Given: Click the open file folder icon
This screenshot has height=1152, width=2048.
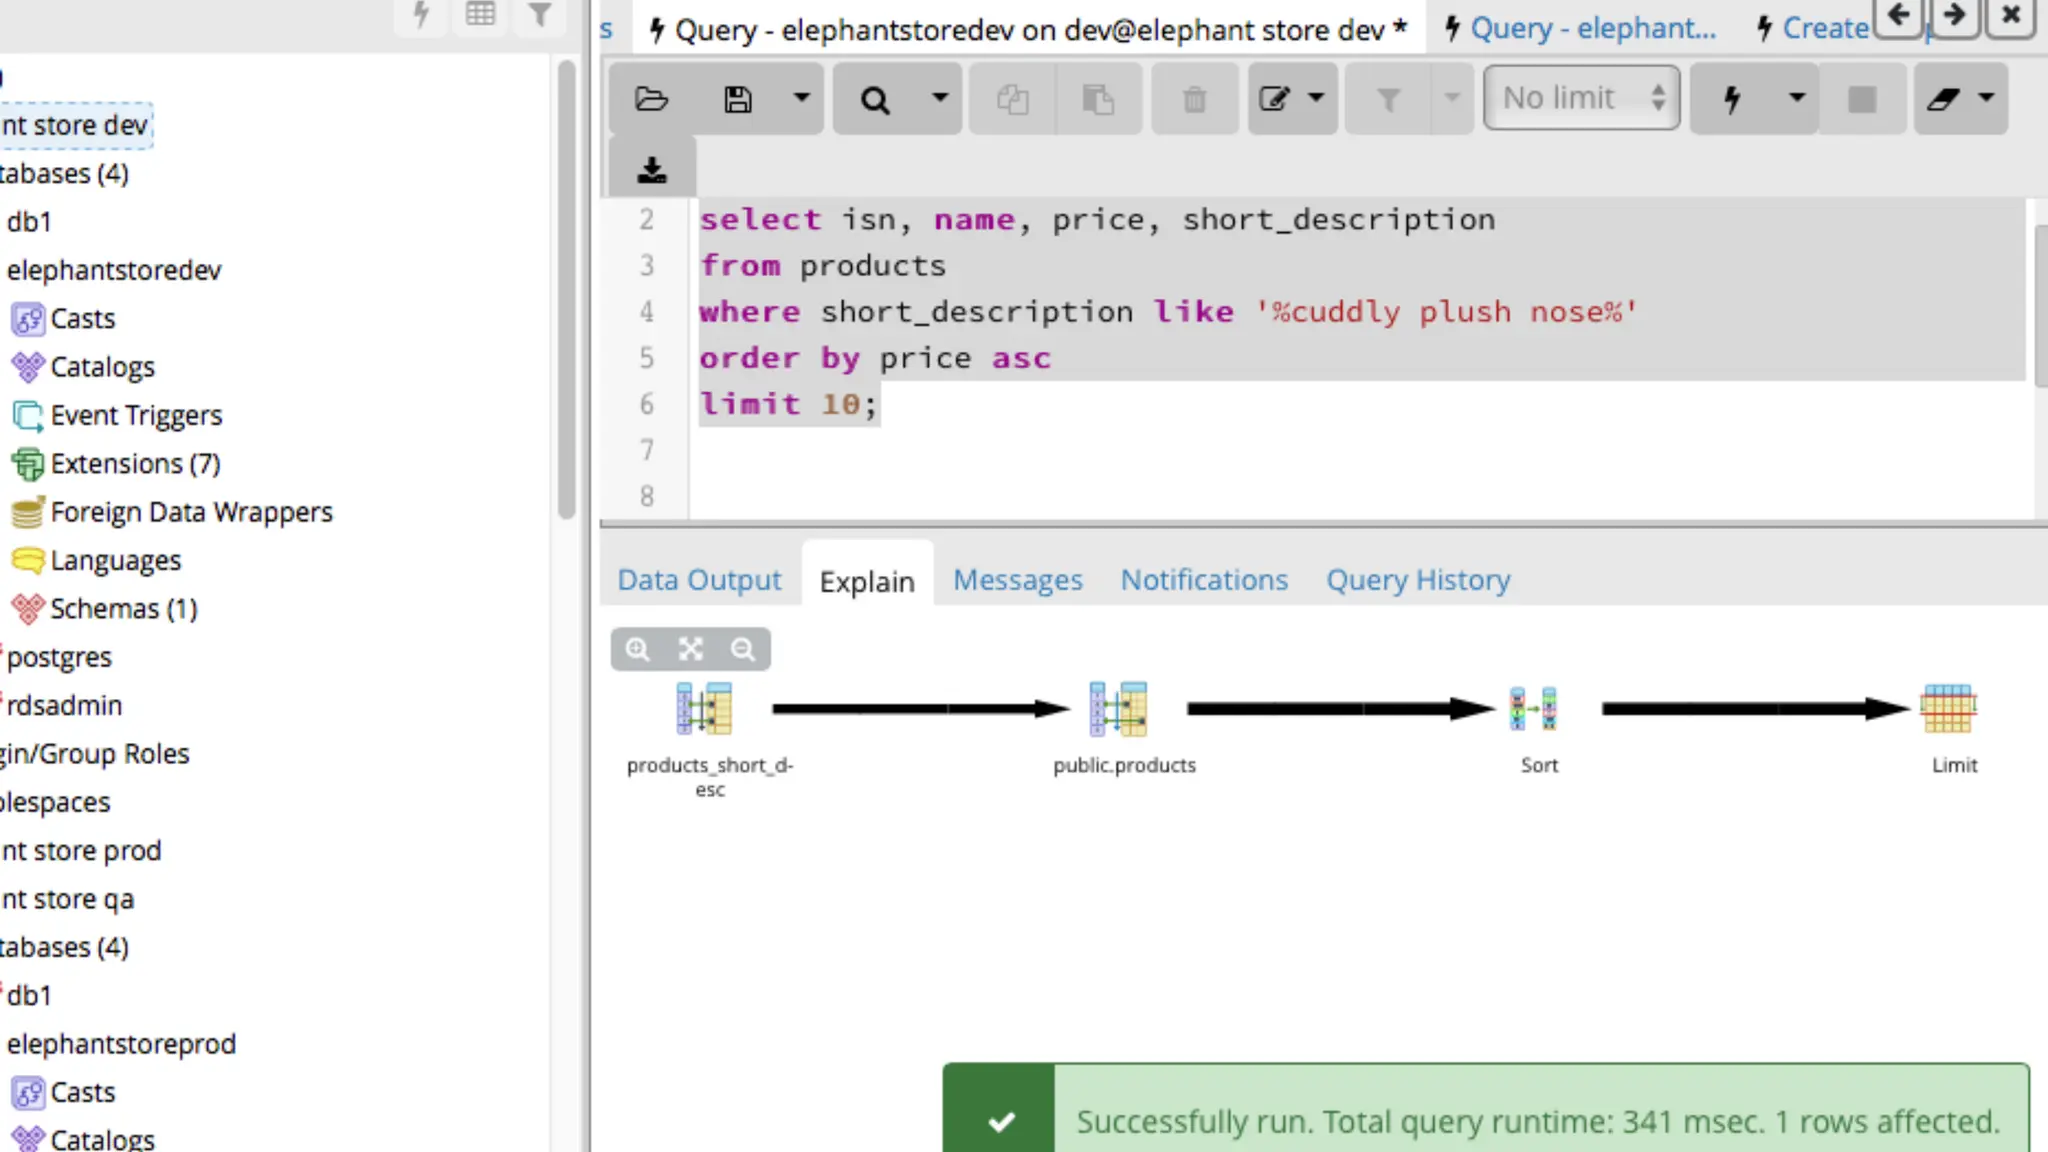Looking at the screenshot, I should click(651, 99).
